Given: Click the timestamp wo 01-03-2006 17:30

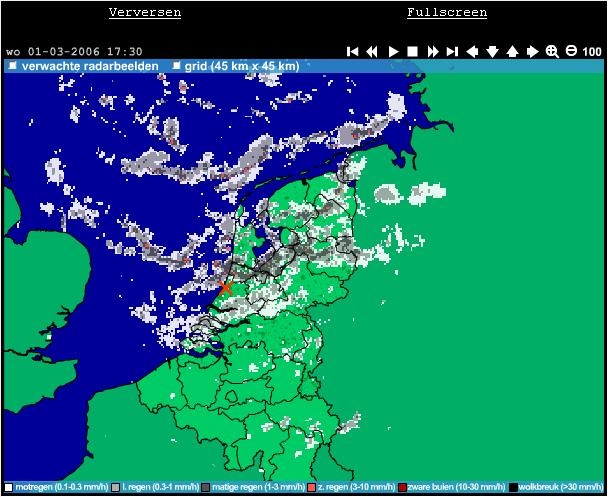Looking at the screenshot, I should point(74,52).
